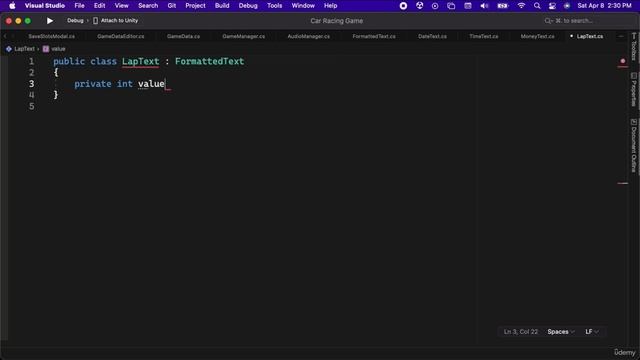Screen dimensions: 640x360
Task: Open the Tools menu
Action: point(274,6)
